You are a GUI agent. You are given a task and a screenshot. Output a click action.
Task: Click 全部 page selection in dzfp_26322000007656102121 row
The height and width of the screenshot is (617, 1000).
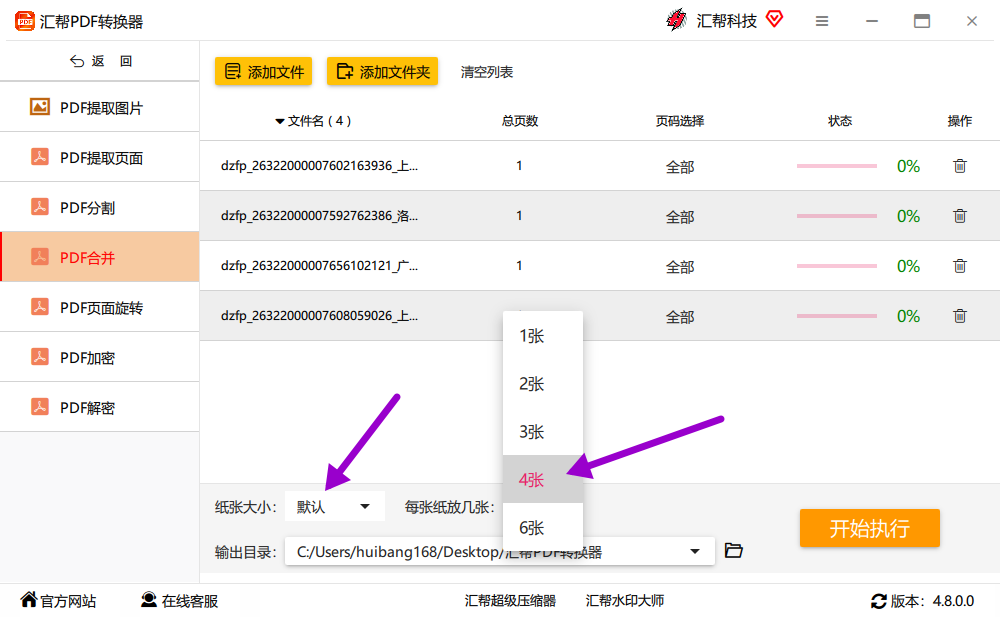(680, 267)
